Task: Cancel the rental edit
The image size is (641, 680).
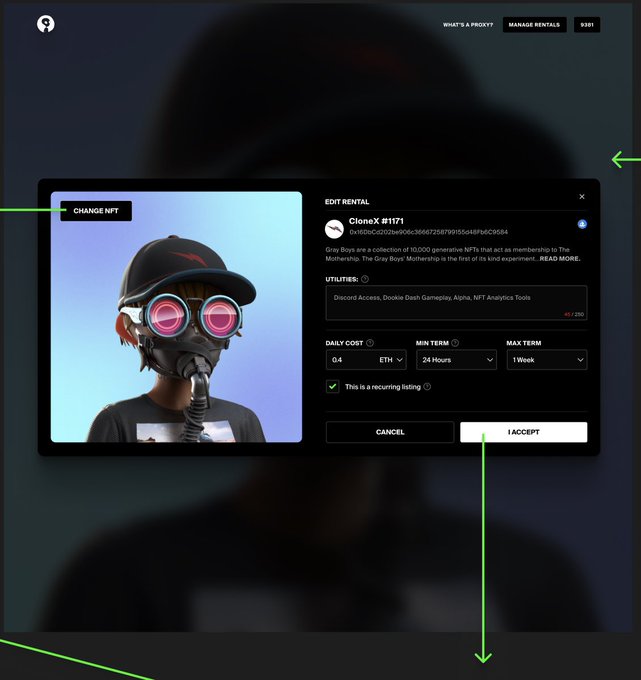Action: click(x=390, y=432)
